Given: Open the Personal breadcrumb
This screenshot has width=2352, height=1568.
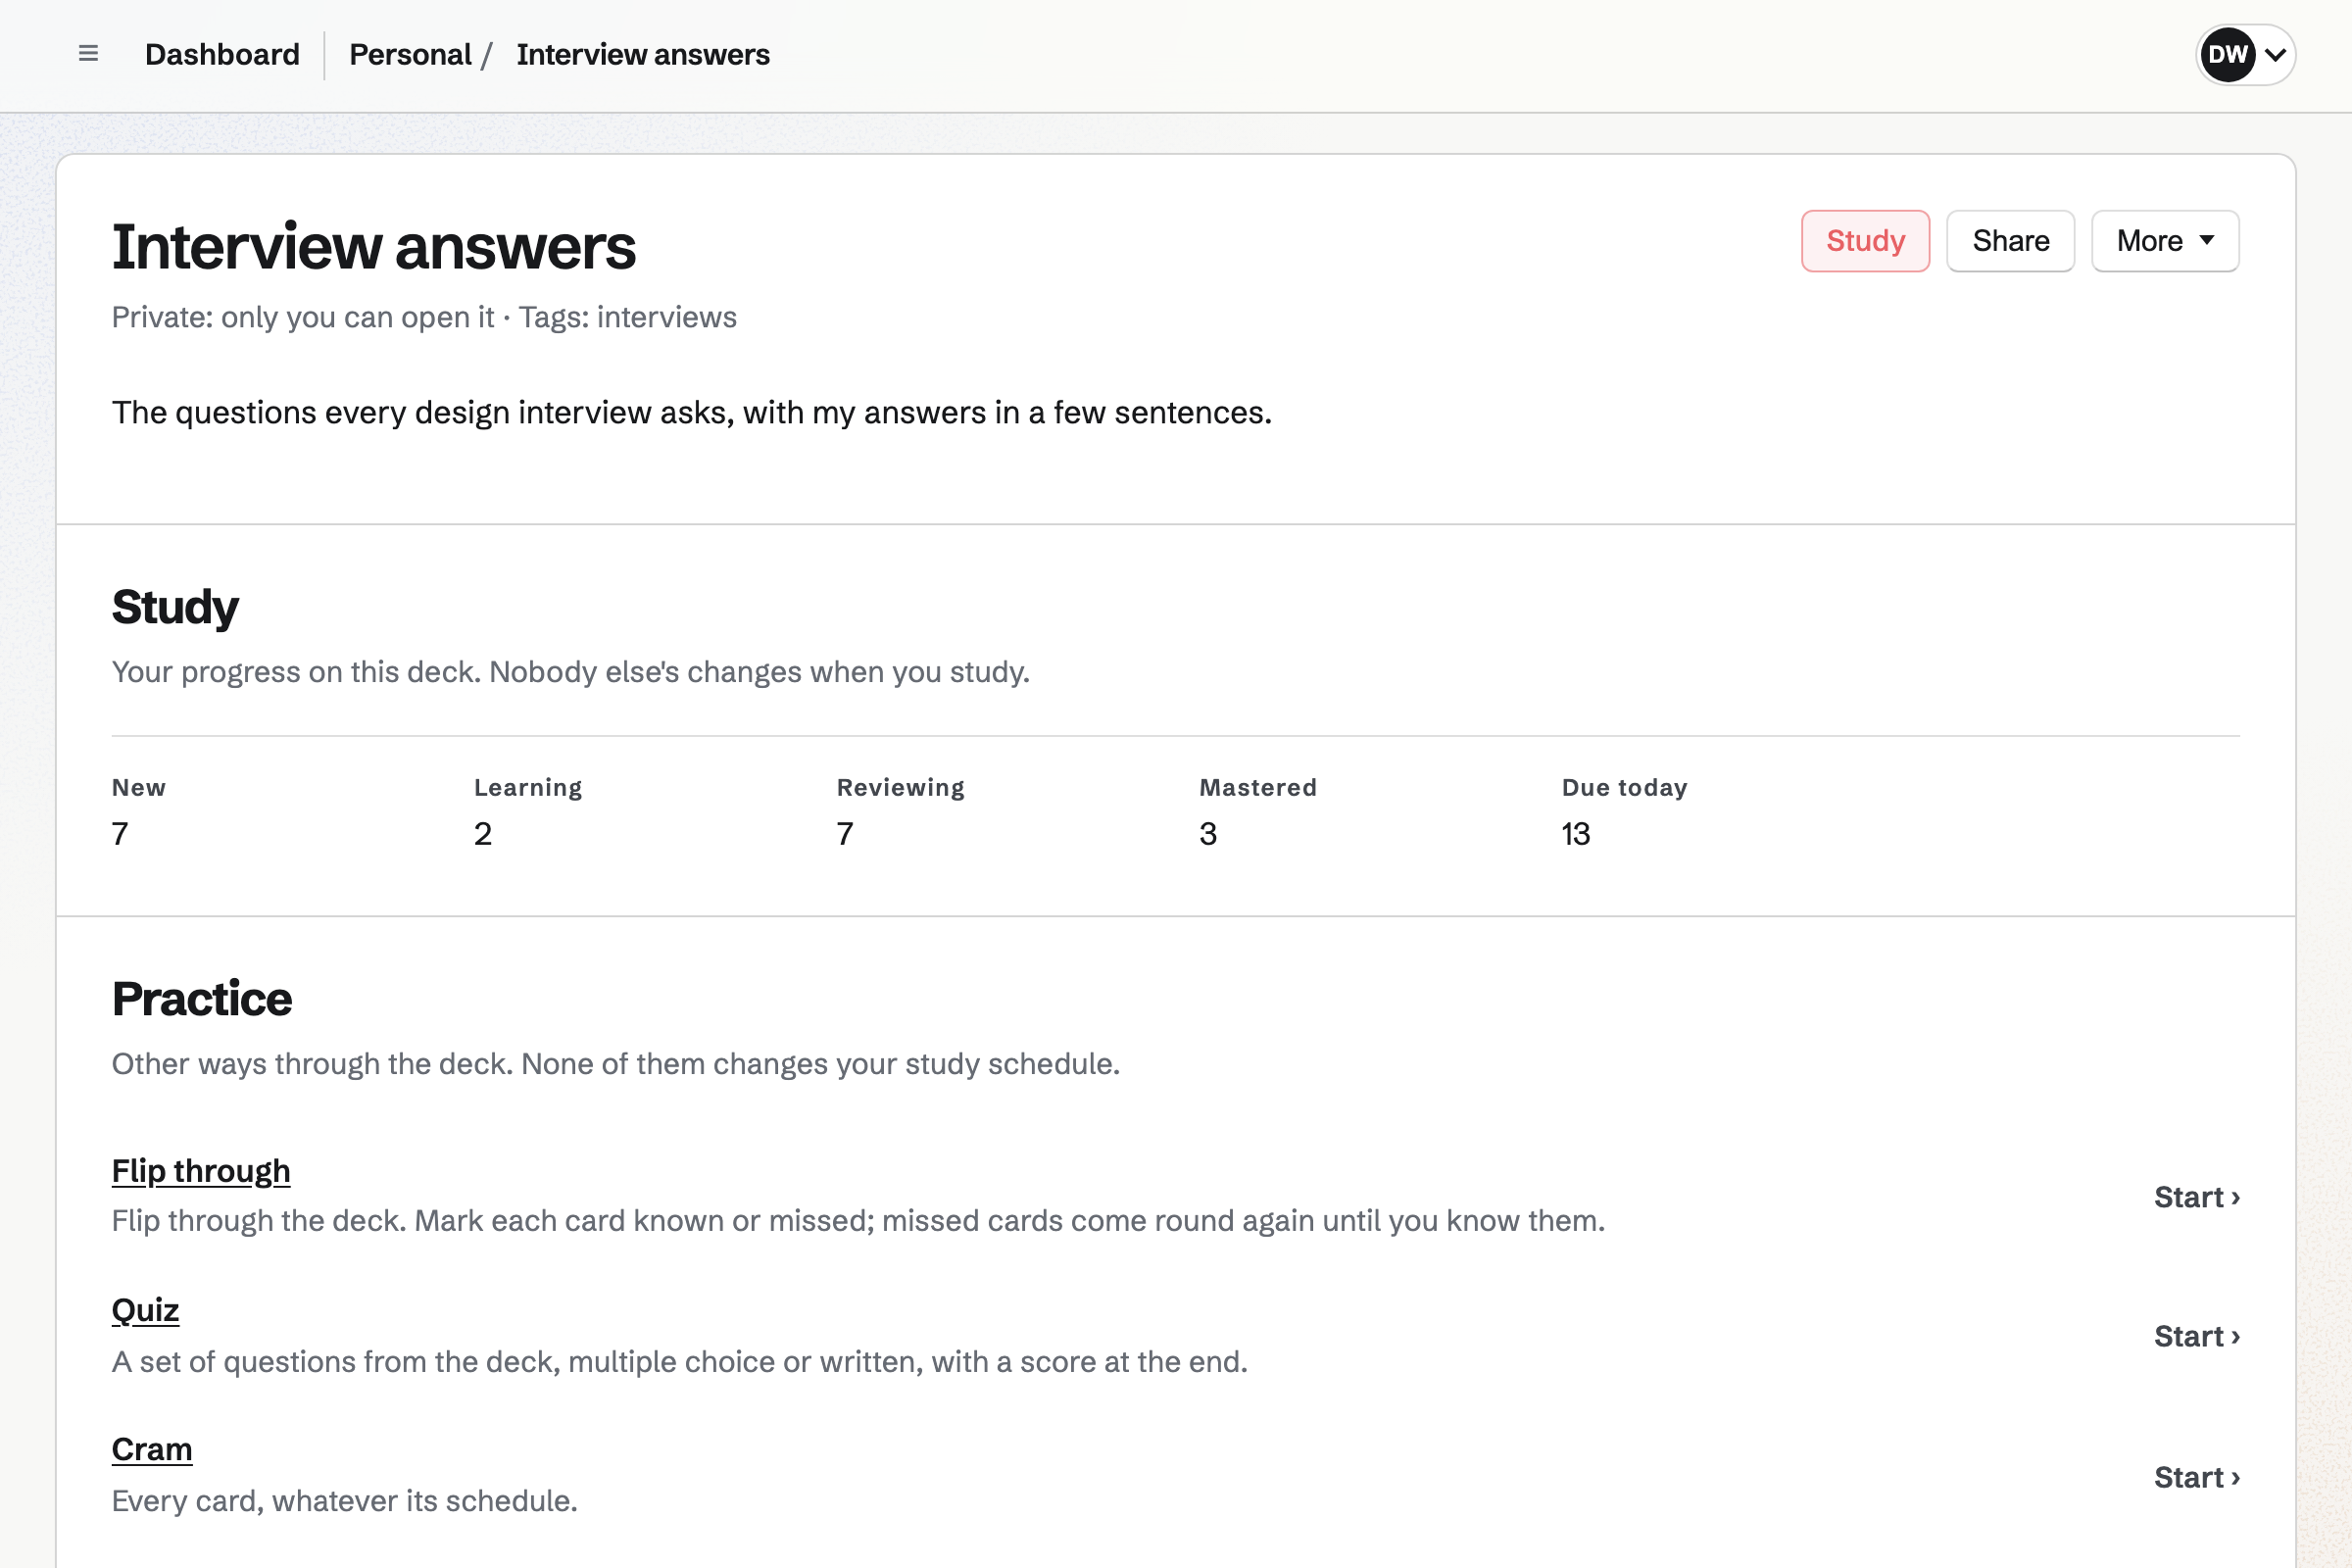Looking at the screenshot, I should point(410,54).
